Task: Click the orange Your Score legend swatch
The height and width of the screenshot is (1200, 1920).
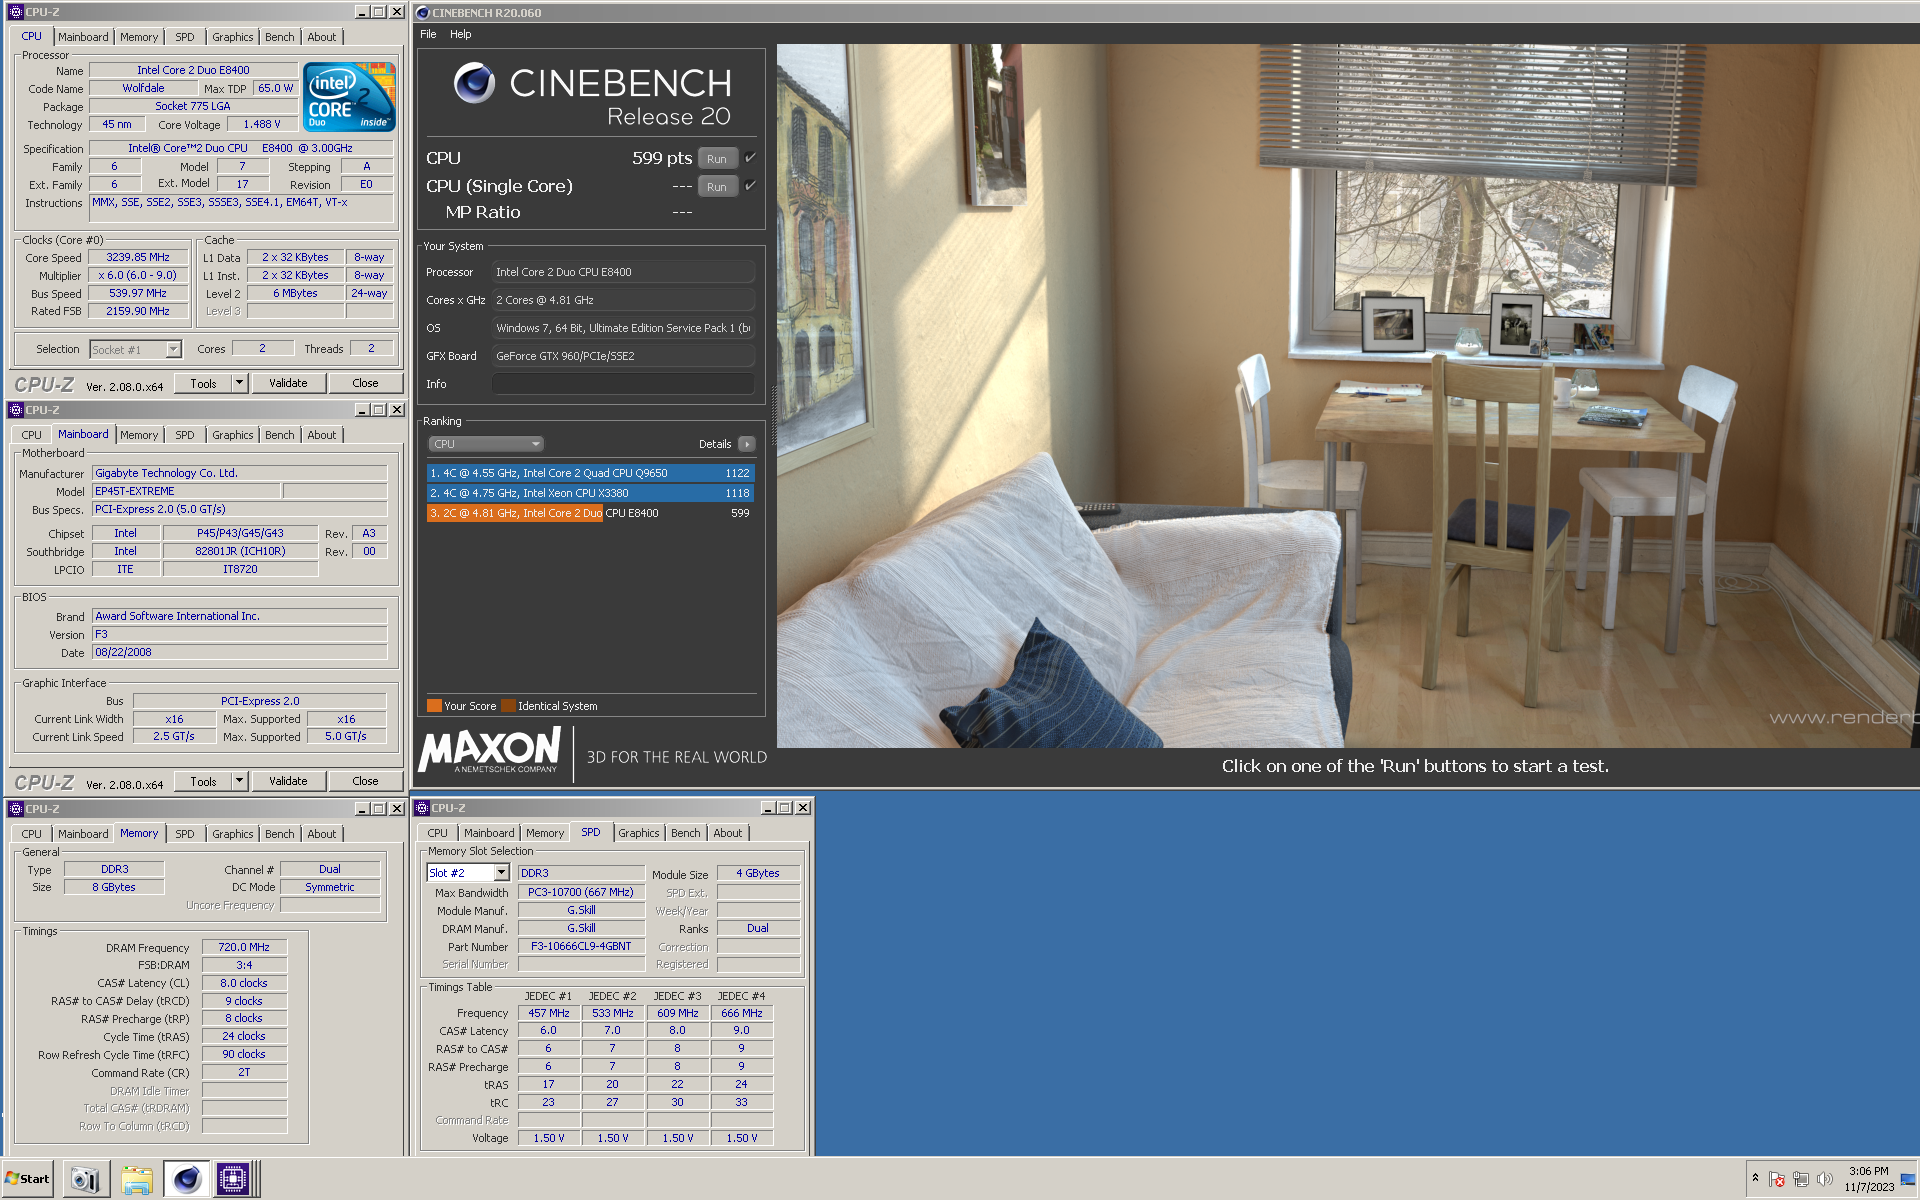Action: (x=434, y=705)
